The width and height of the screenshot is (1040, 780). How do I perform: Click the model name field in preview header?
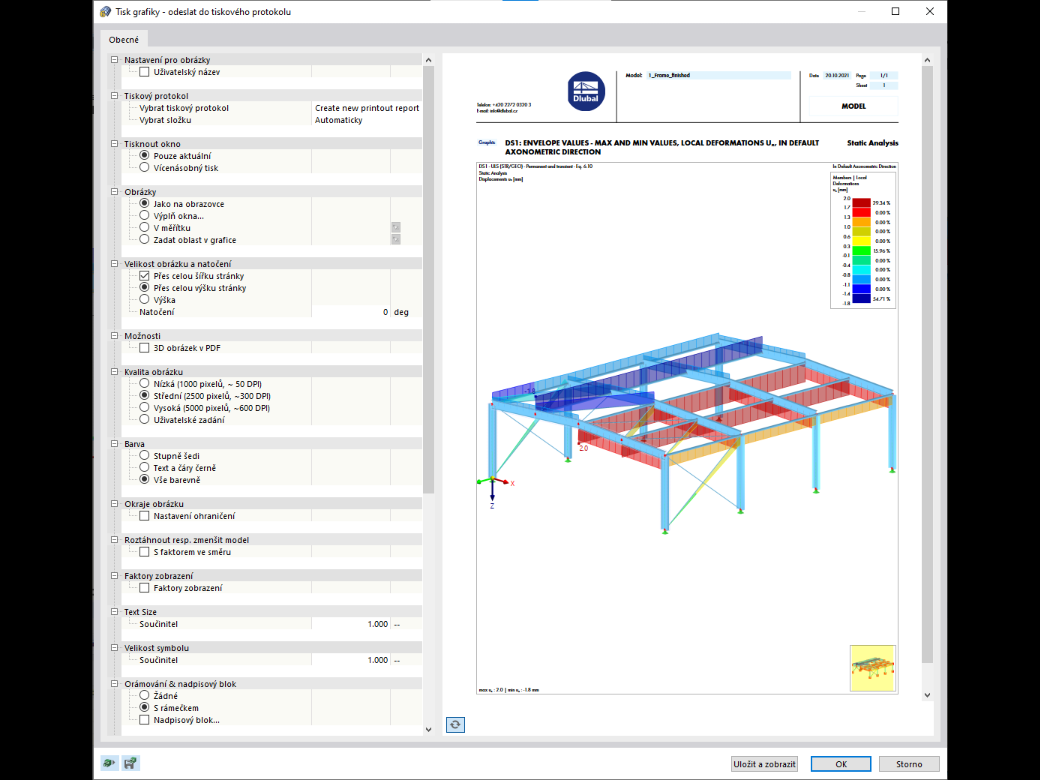pos(718,75)
